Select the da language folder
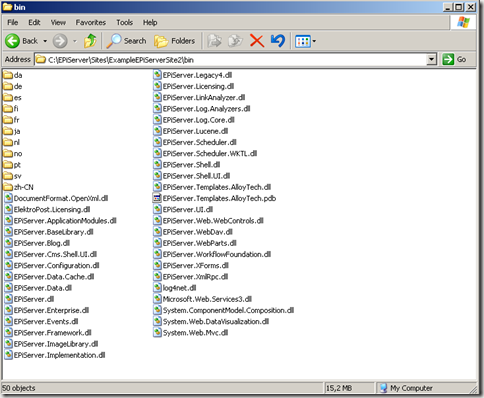This screenshot has height=398, width=484. 13,75
